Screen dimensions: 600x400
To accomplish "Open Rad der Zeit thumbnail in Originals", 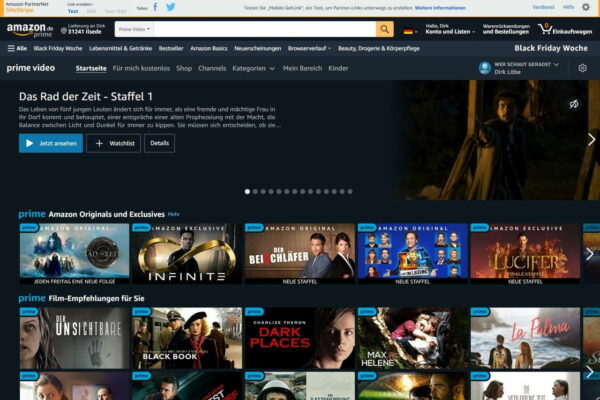I will click(x=74, y=254).
